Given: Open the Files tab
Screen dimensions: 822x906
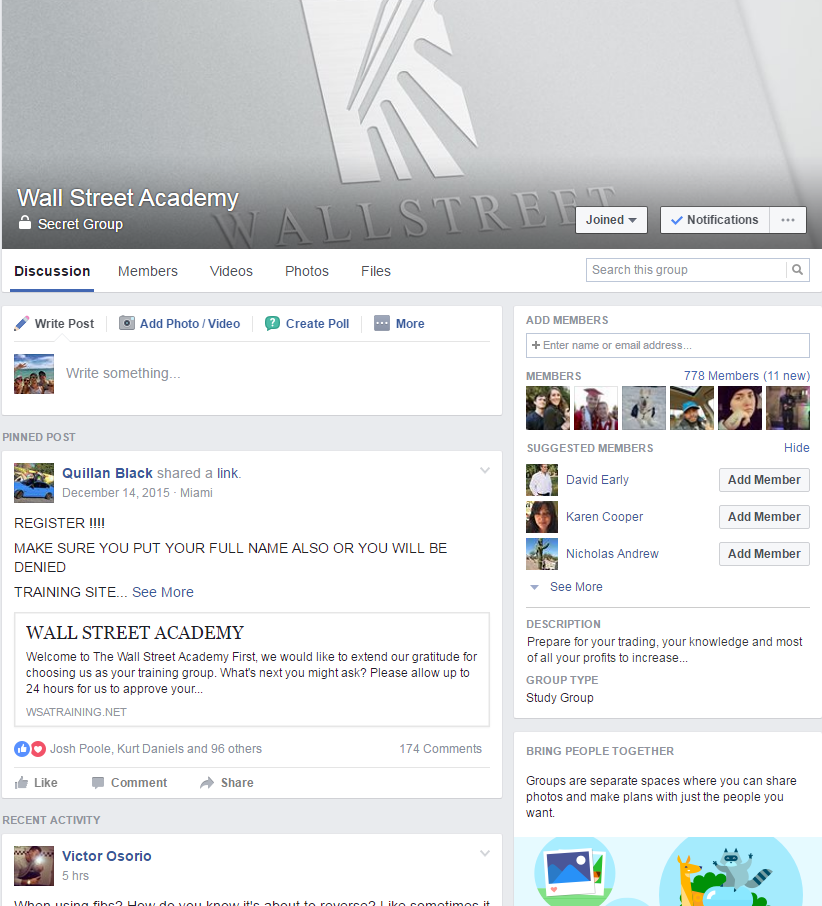Looking at the screenshot, I should pyautogui.click(x=375, y=271).
